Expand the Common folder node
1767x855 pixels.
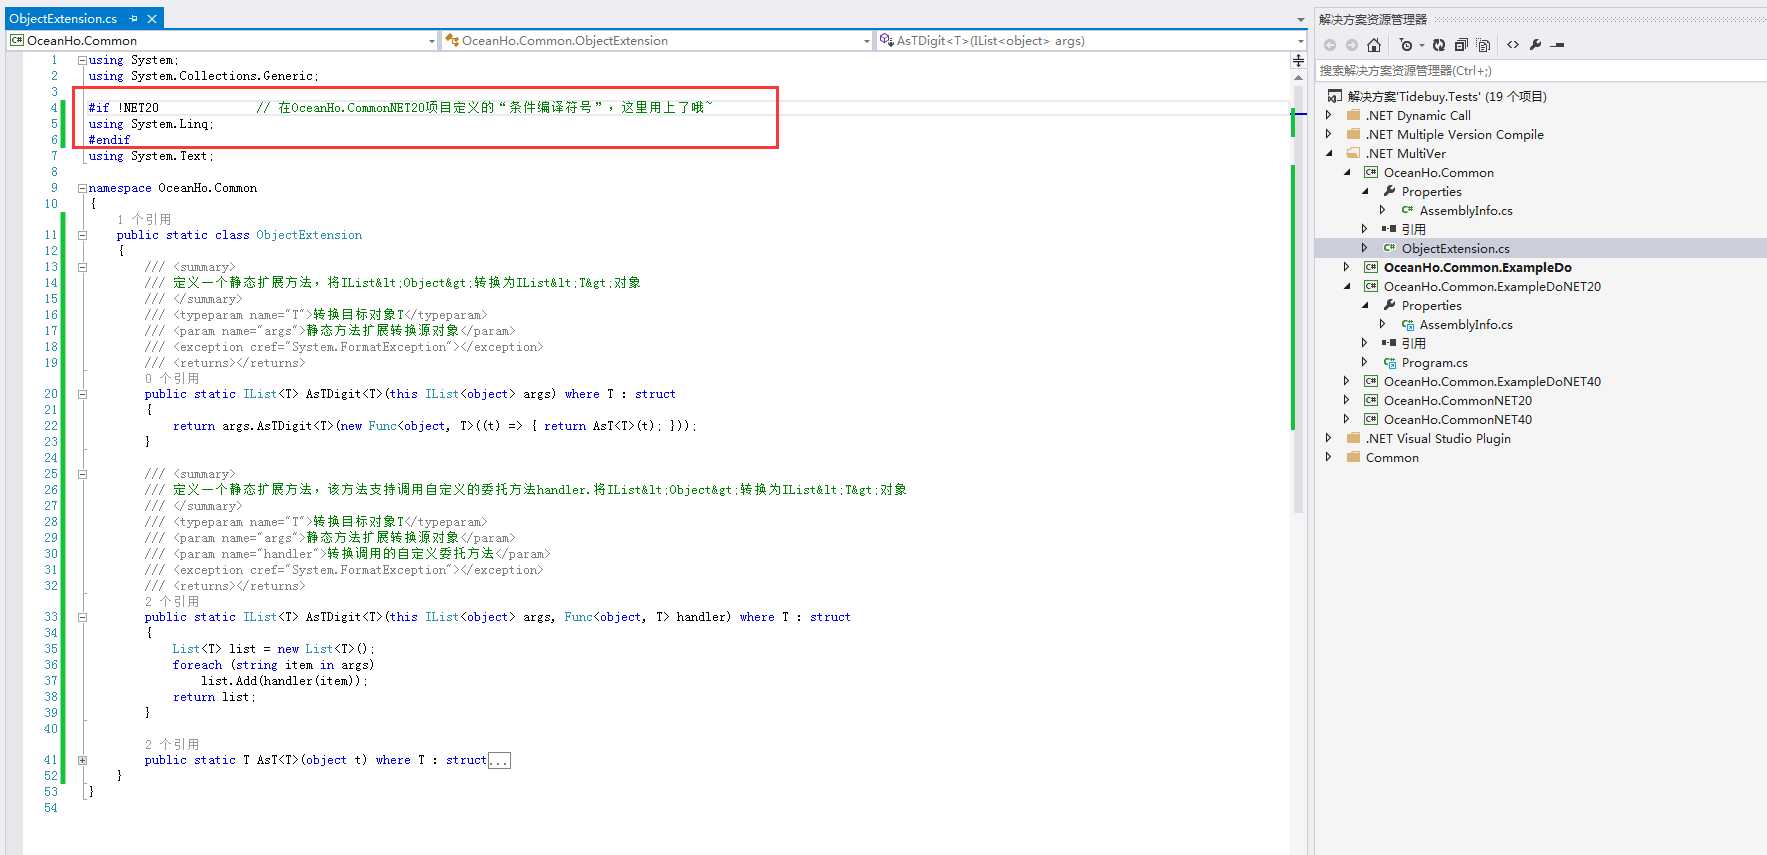click(1329, 457)
